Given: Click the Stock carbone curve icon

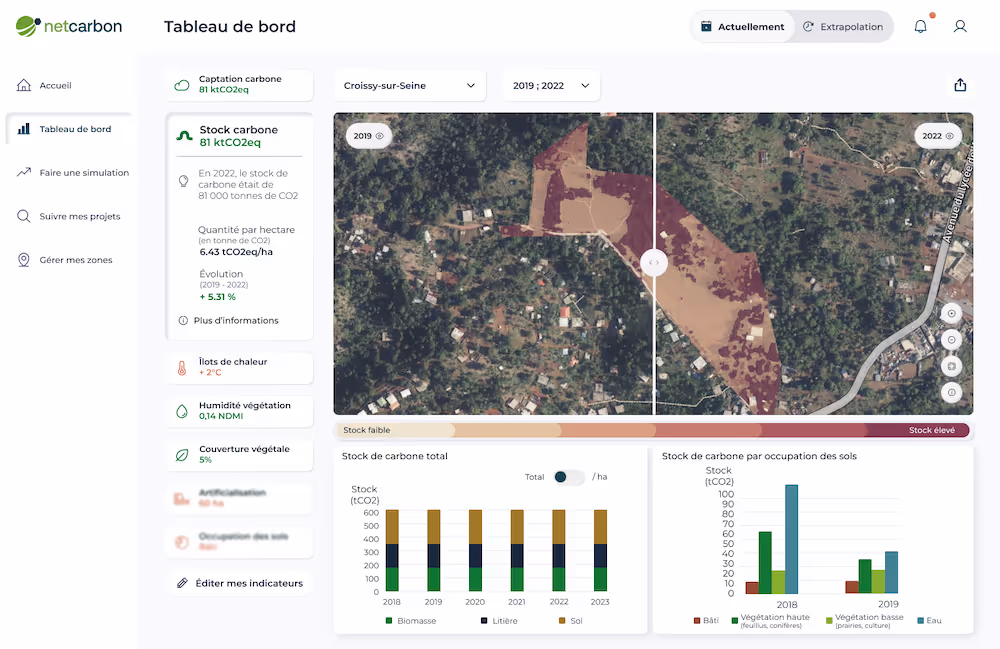Looking at the screenshot, I should click(x=184, y=136).
